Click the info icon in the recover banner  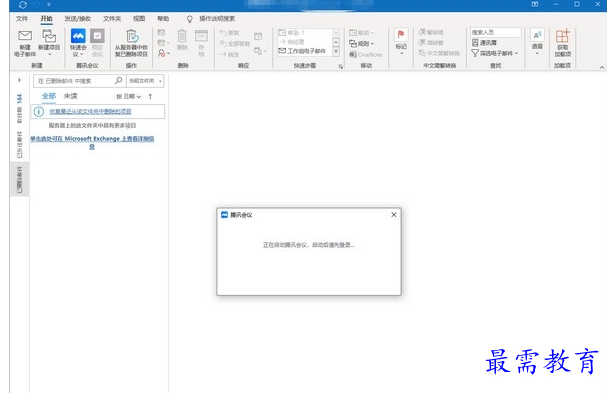(38, 112)
